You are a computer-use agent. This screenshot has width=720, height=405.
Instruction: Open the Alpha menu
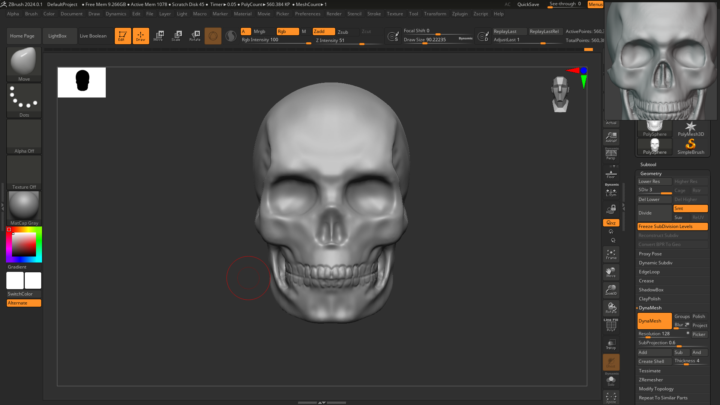(13, 14)
